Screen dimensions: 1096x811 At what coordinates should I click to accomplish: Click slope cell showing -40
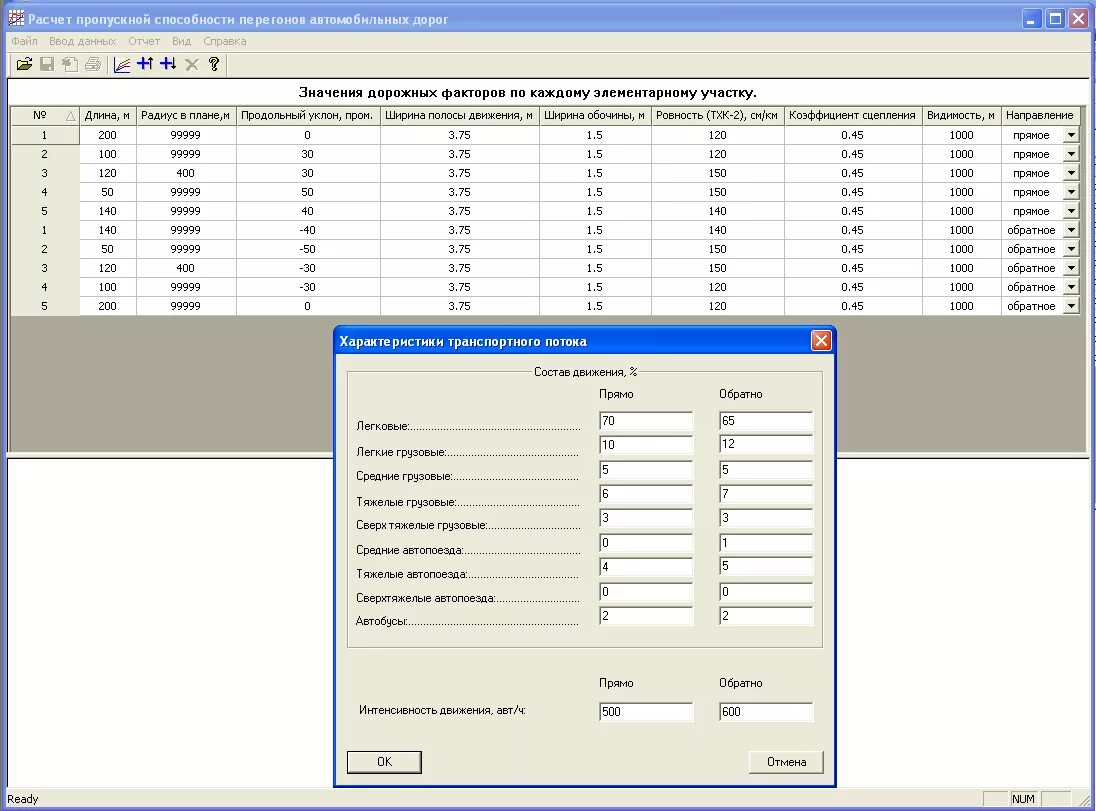coord(308,229)
